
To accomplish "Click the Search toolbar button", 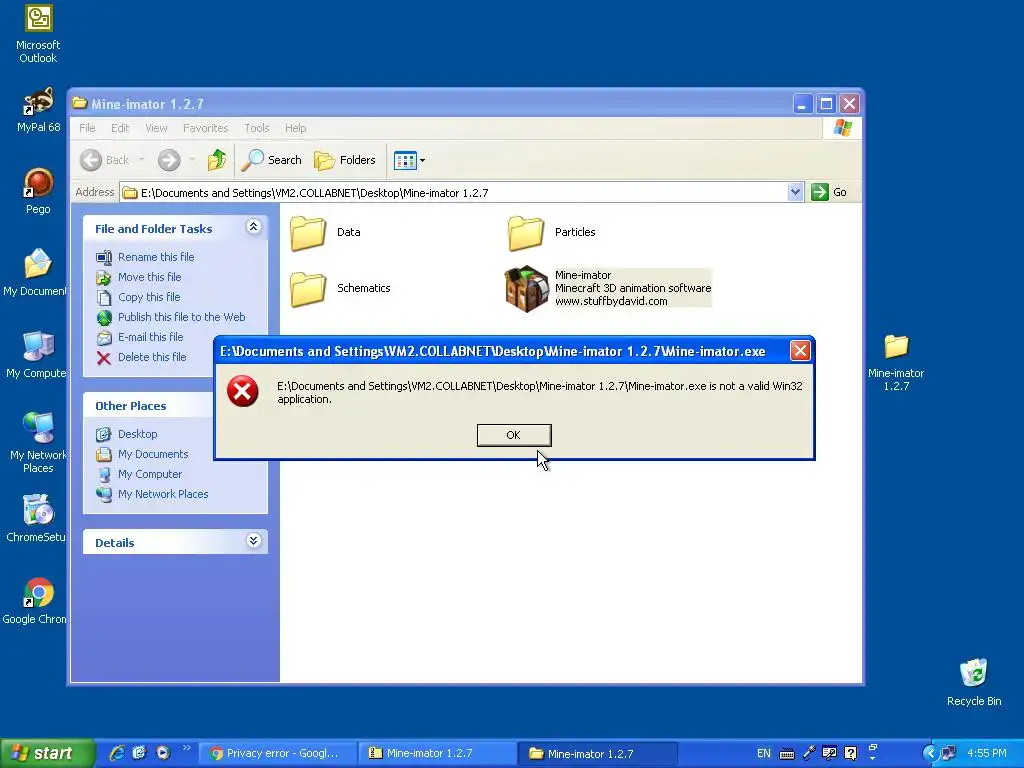I will [x=271, y=160].
